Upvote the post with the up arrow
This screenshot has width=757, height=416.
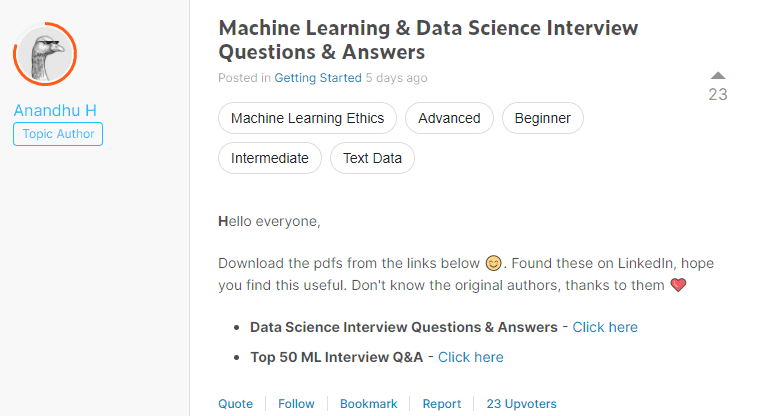(717, 75)
